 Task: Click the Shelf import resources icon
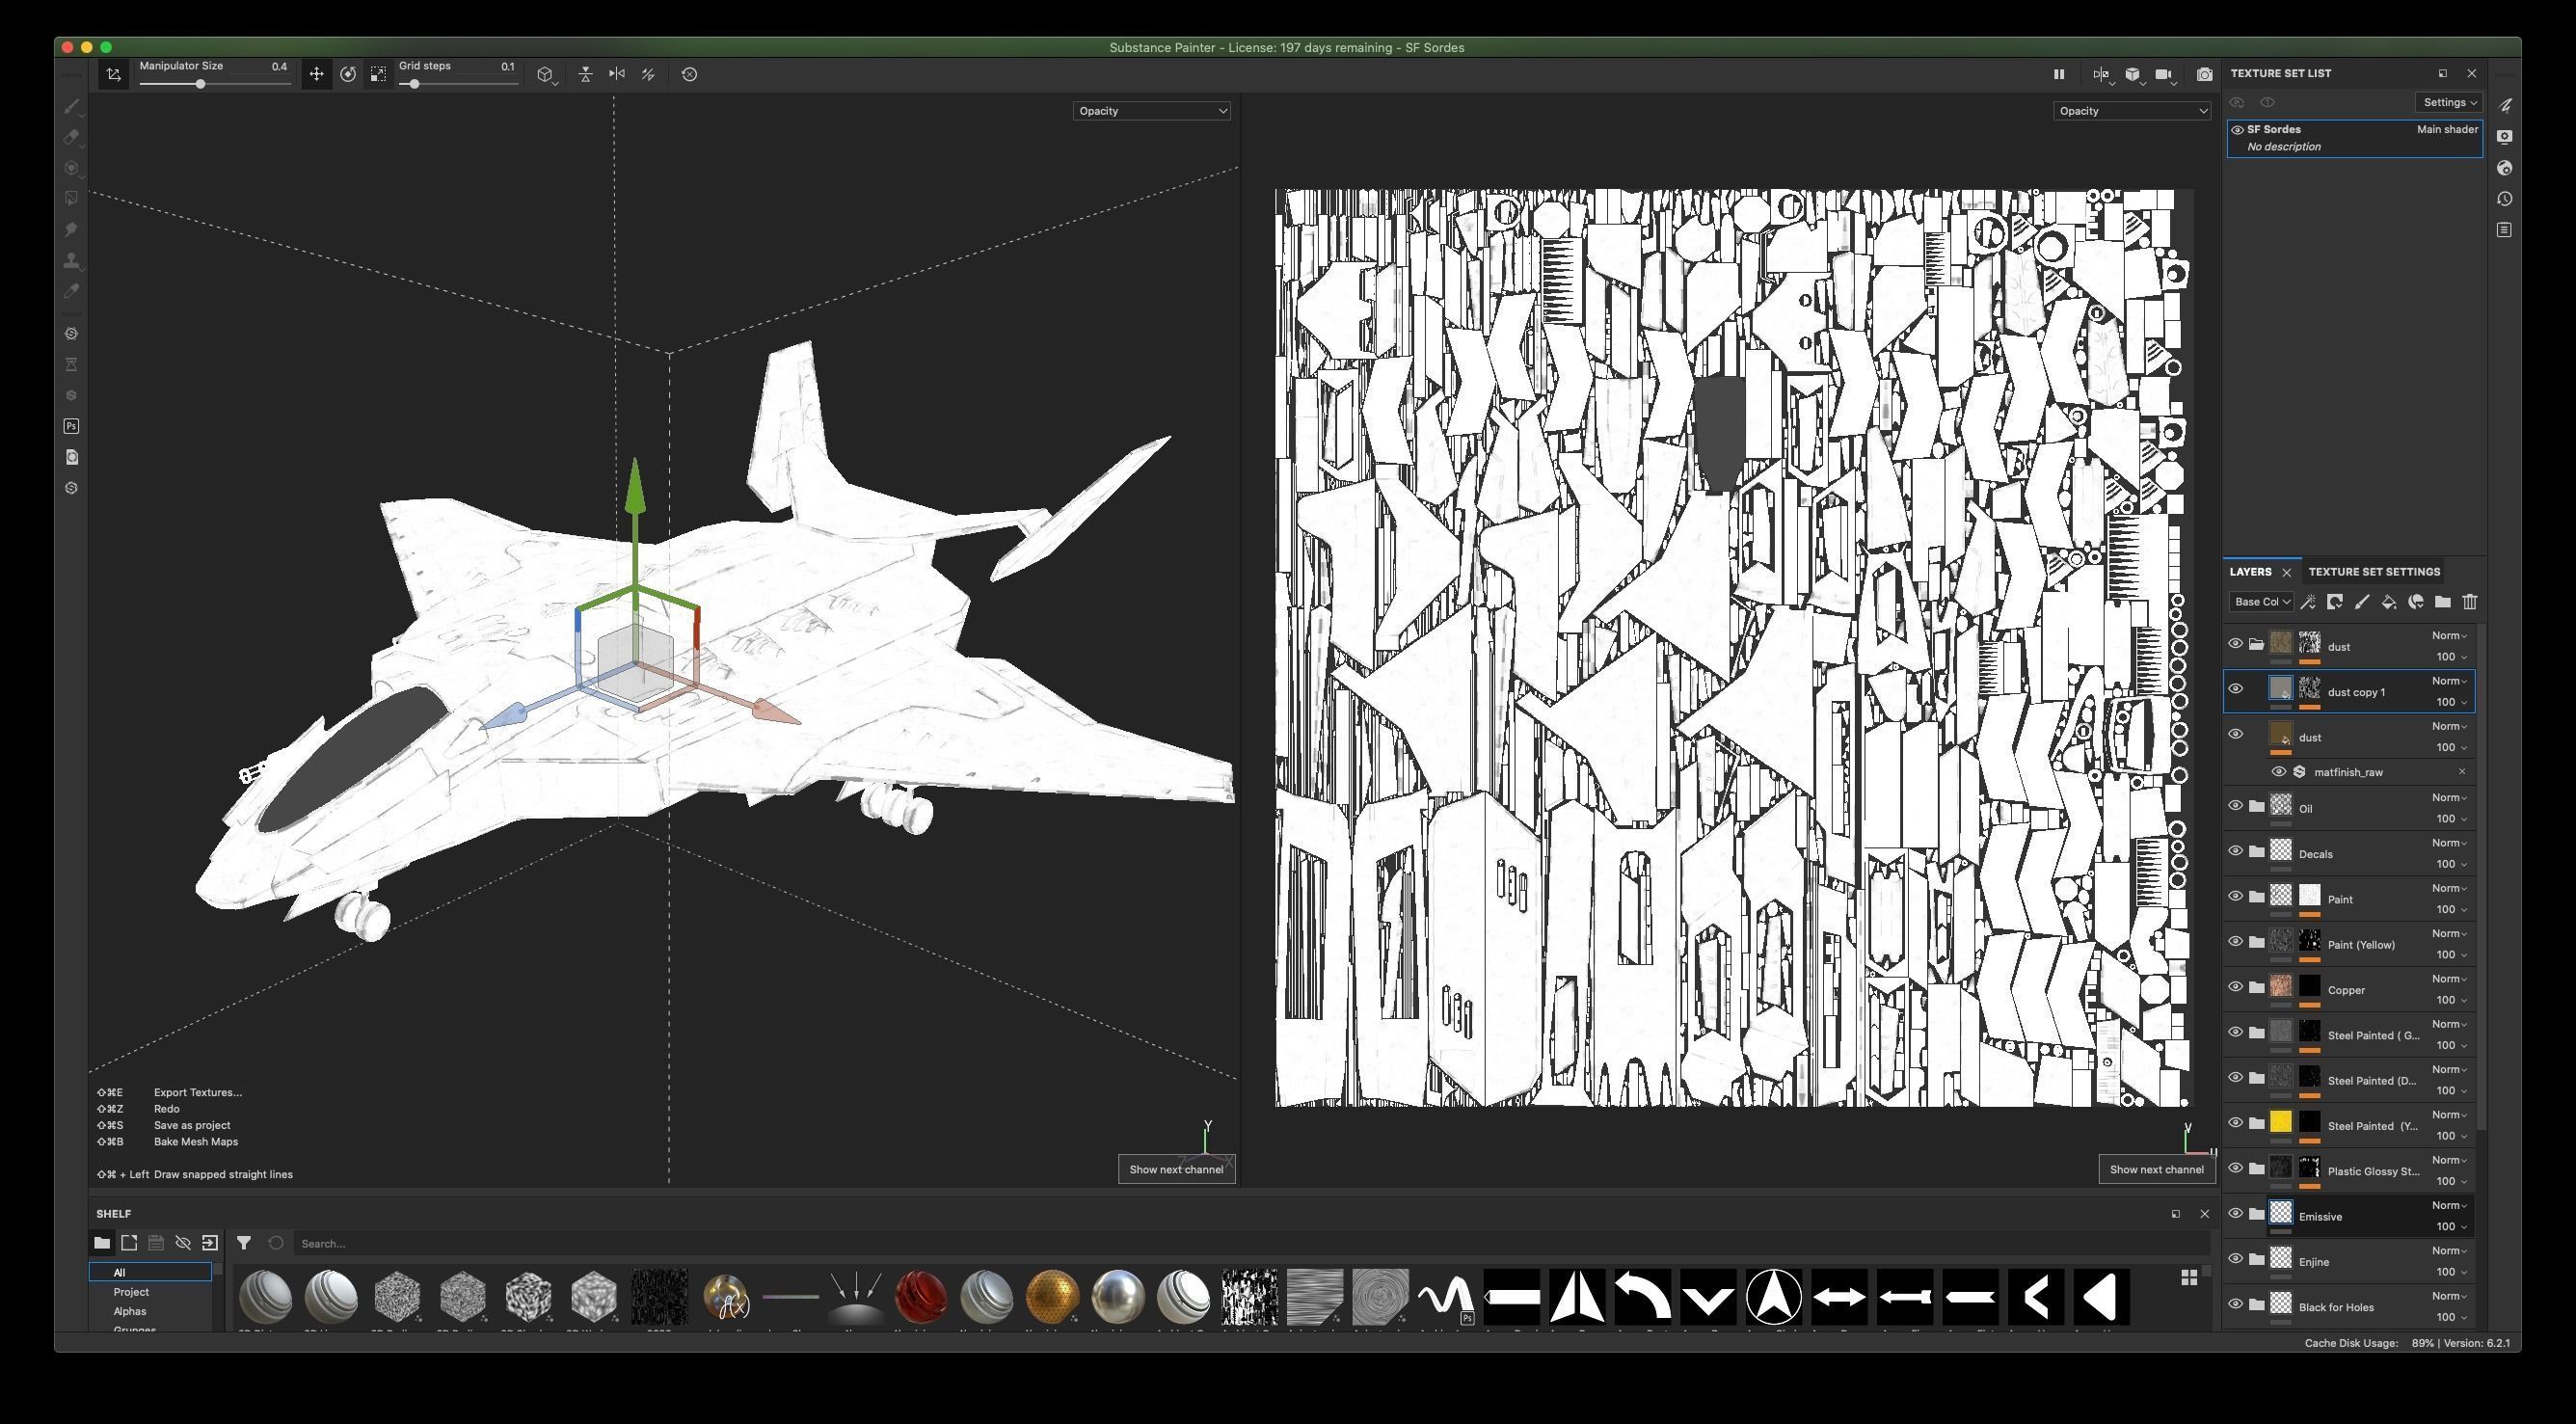[x=210, y=1243]
